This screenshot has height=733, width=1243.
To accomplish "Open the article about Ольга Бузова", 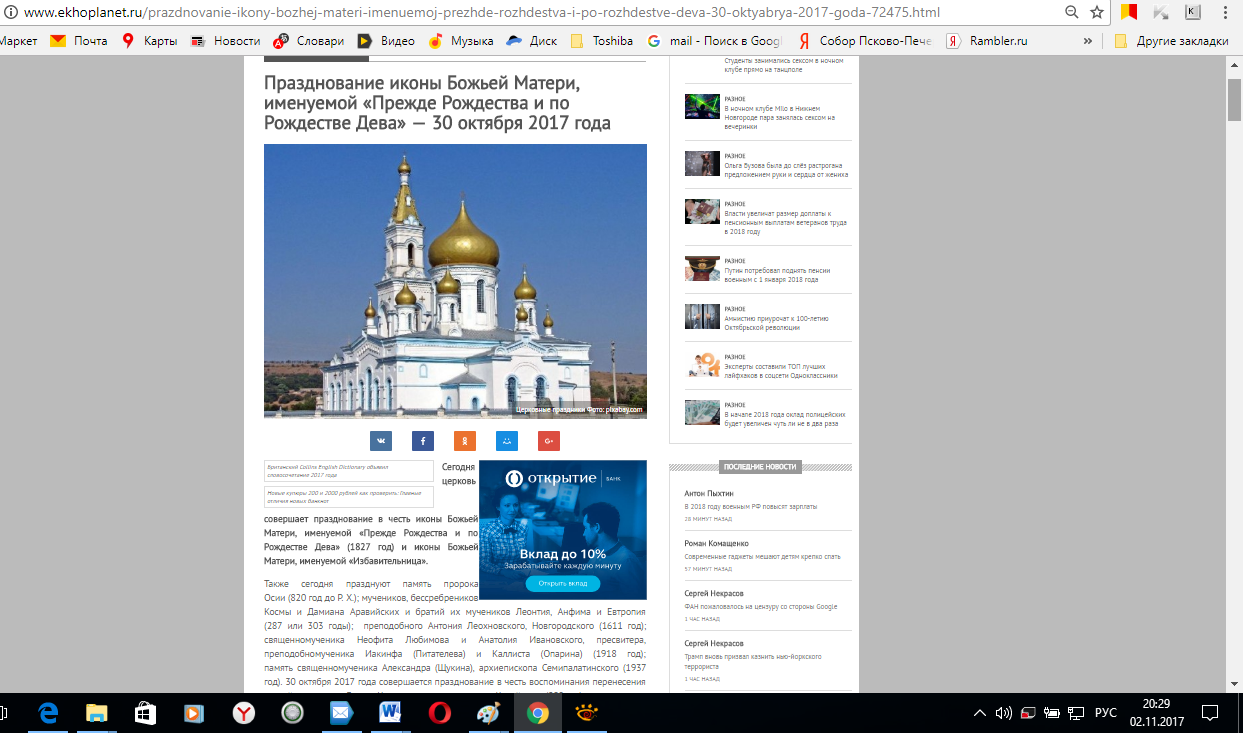I will tap(787, 169).
